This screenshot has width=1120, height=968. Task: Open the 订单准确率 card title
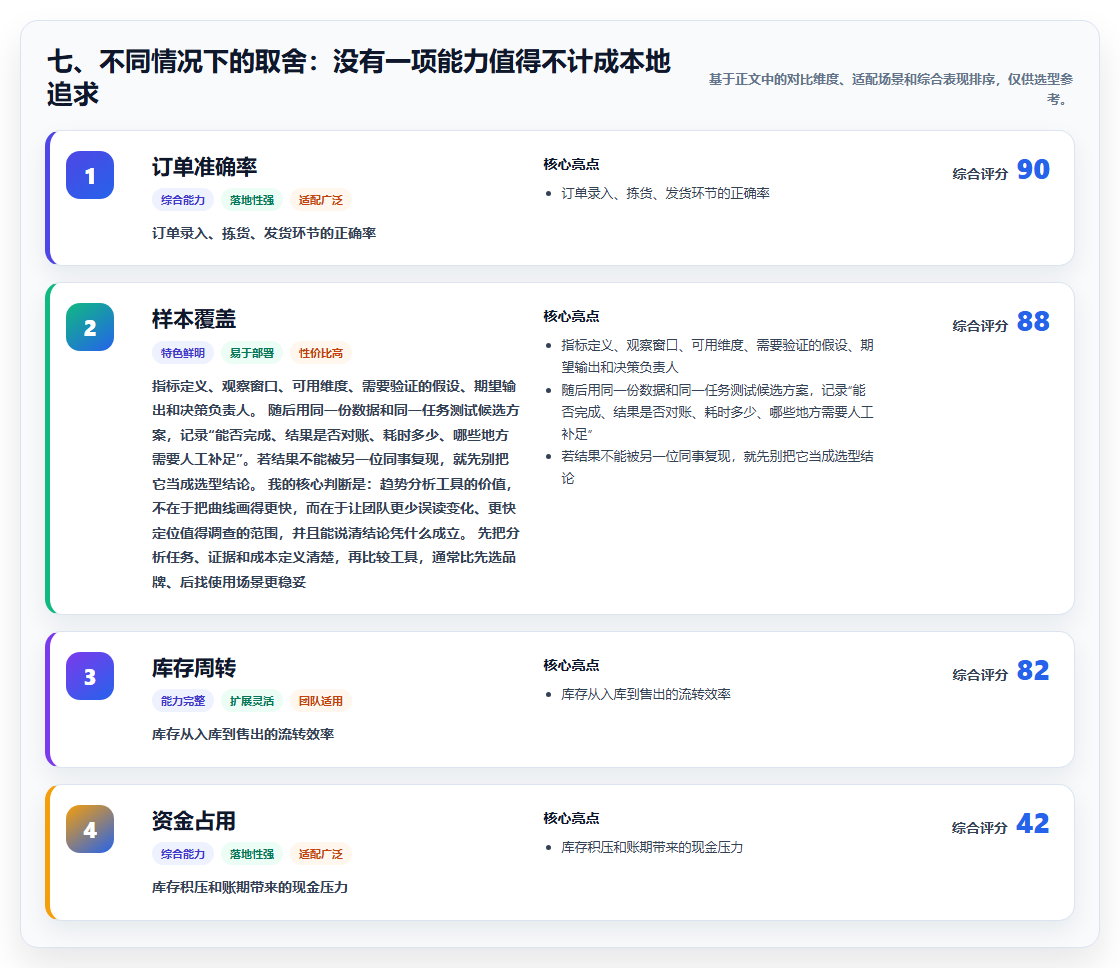204,166
